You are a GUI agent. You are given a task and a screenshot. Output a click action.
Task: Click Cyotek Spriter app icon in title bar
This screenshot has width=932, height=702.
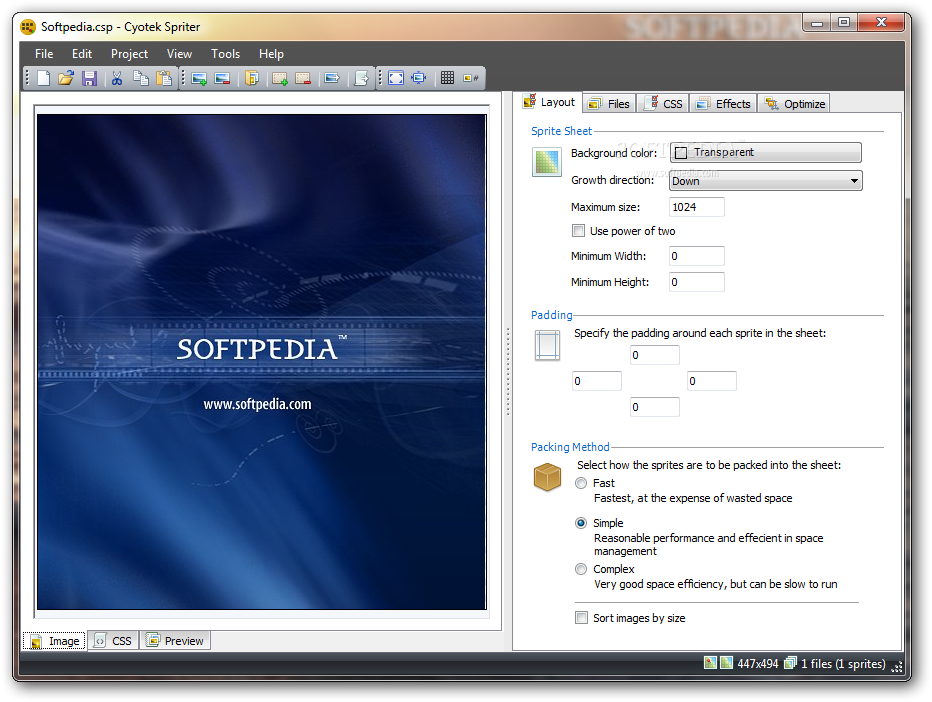coord(28,27)
